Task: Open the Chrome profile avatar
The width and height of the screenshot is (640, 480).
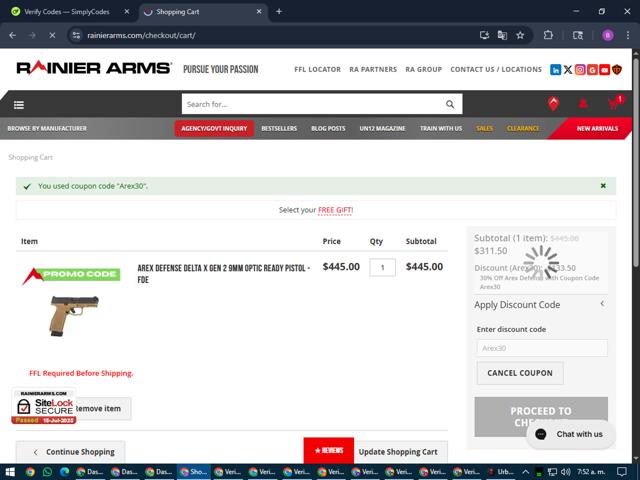Action: [x=608, y=36]
